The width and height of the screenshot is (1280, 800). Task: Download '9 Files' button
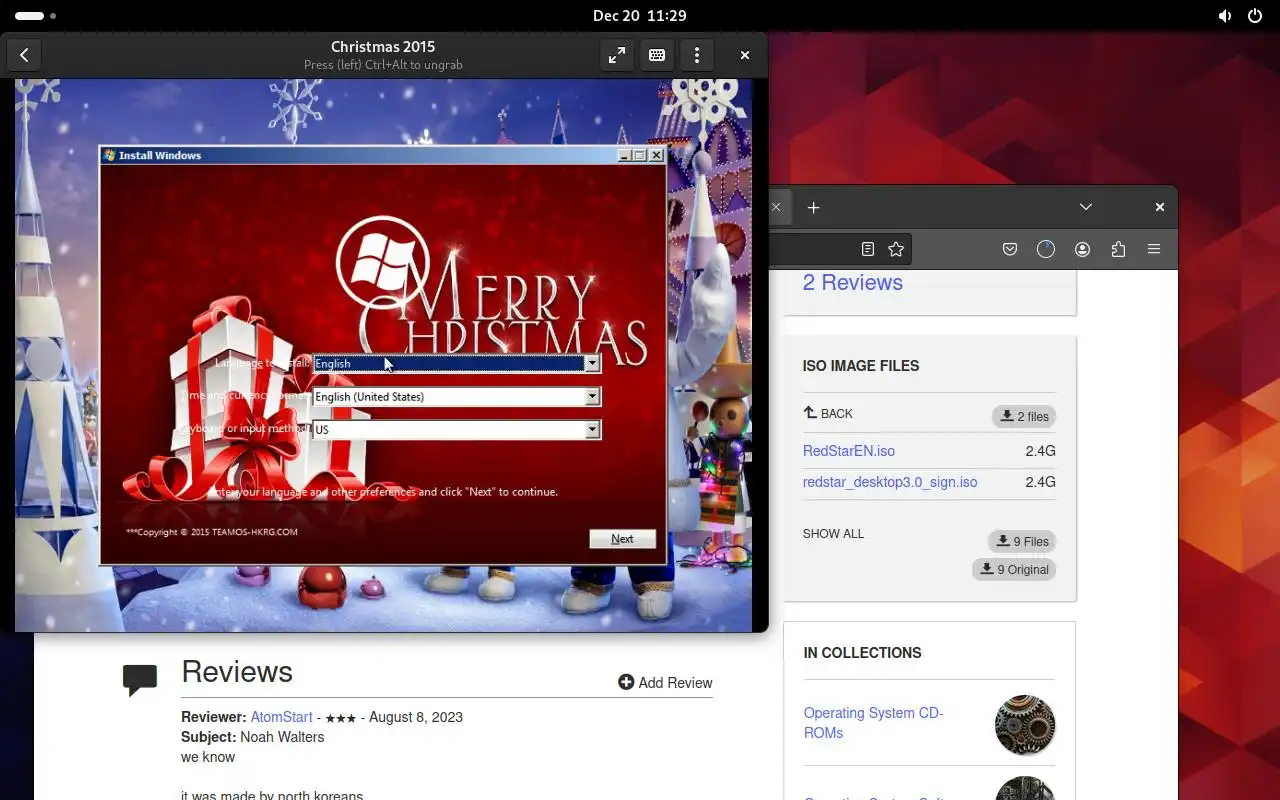(x=1022, y=541)
